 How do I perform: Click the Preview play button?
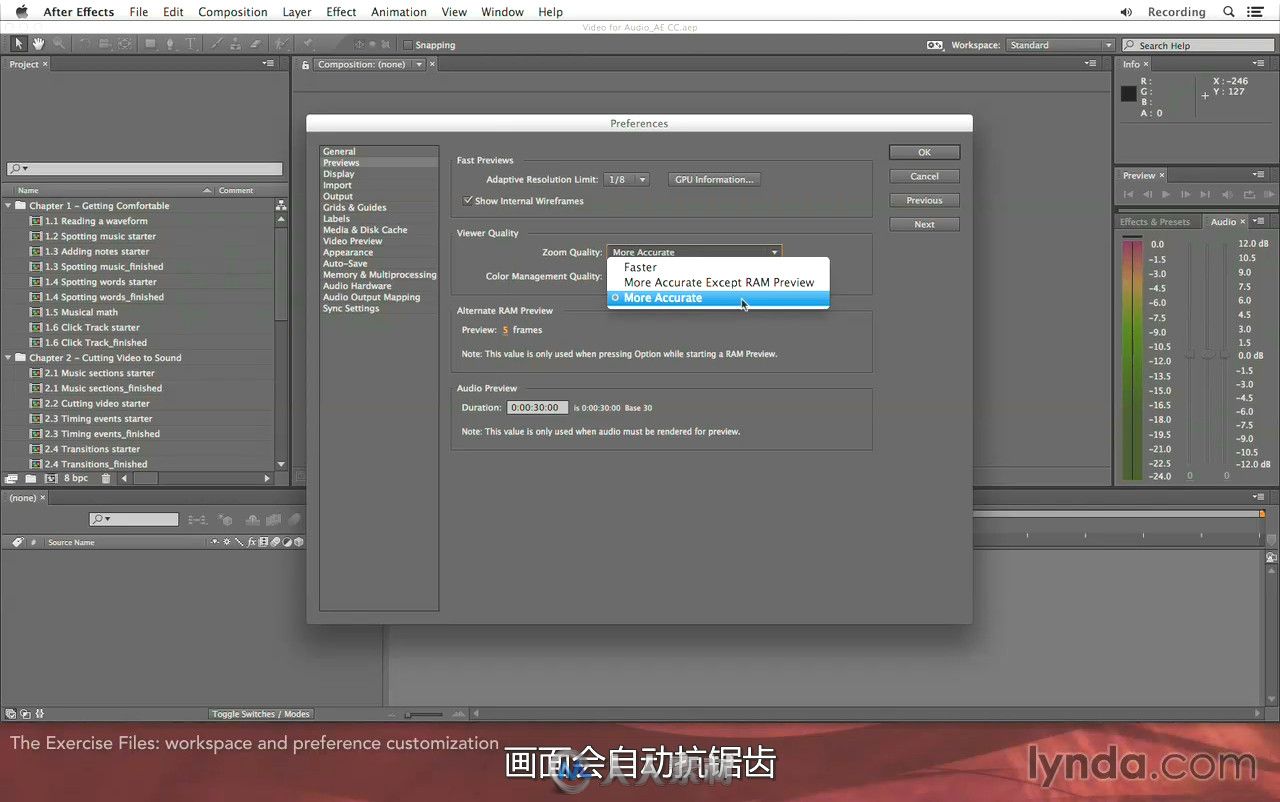click(x=1166, y=194)
